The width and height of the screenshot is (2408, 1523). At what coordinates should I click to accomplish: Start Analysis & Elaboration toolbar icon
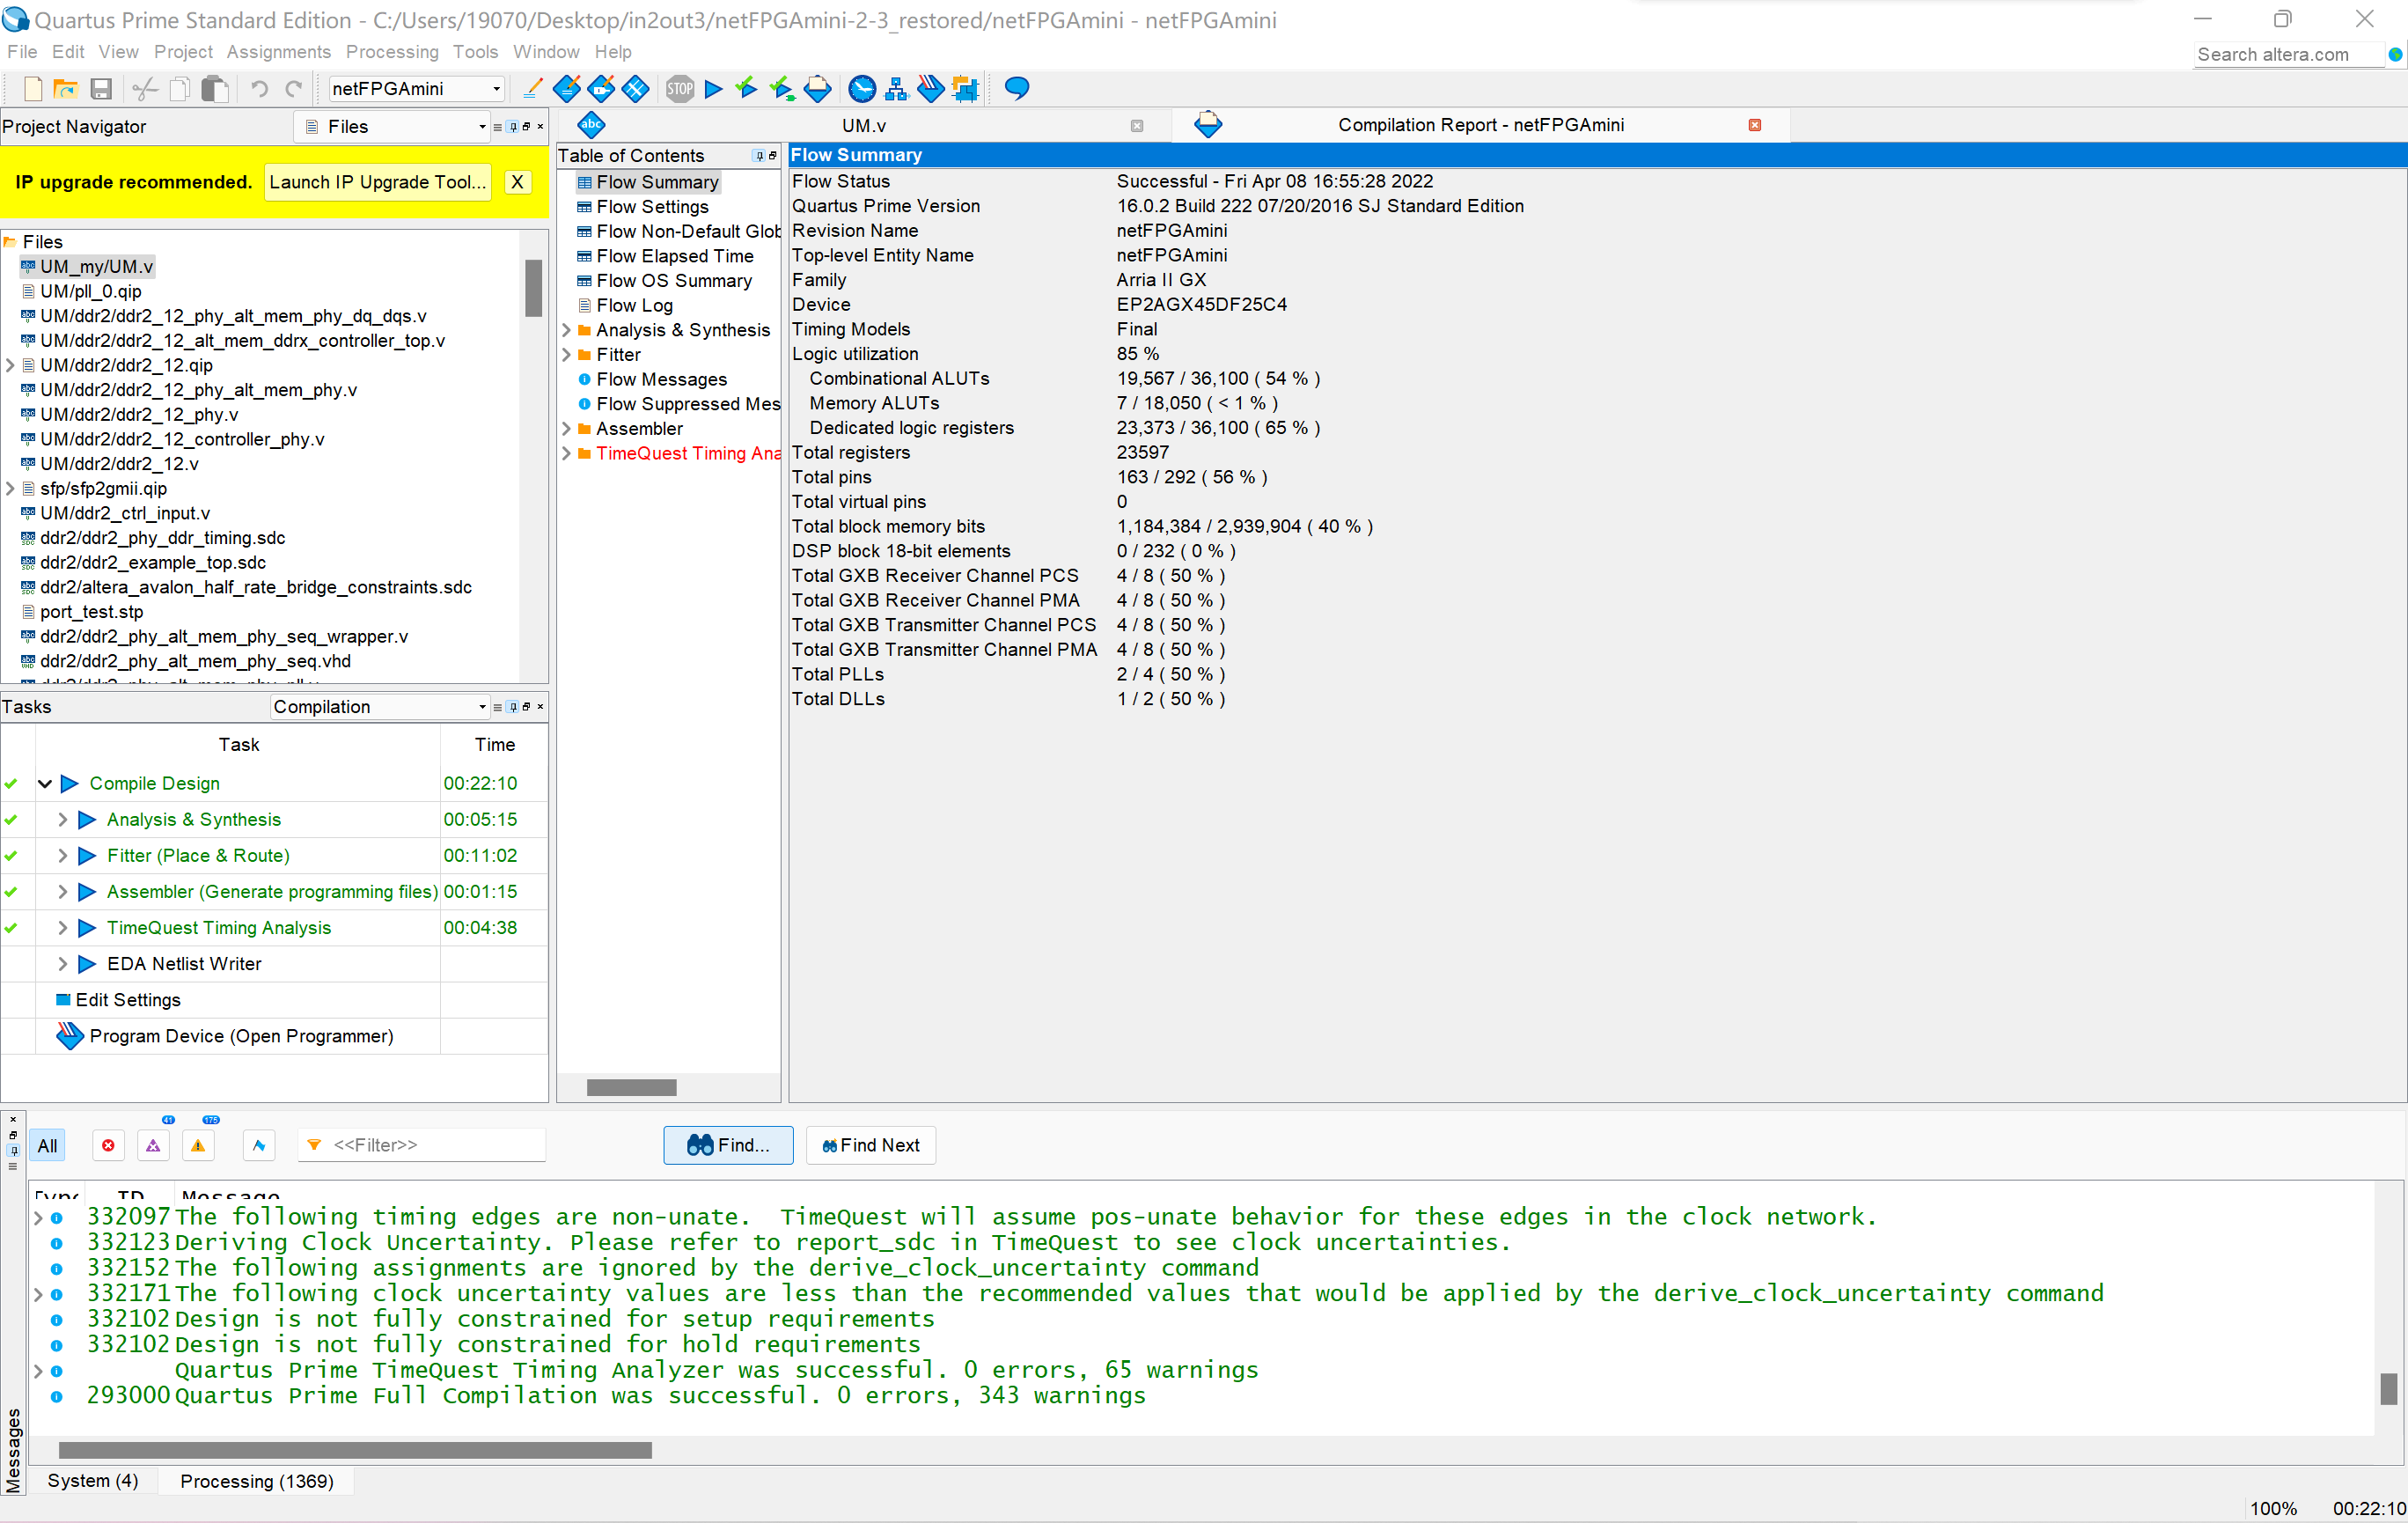pyautogui.click(x=747, y=89)
